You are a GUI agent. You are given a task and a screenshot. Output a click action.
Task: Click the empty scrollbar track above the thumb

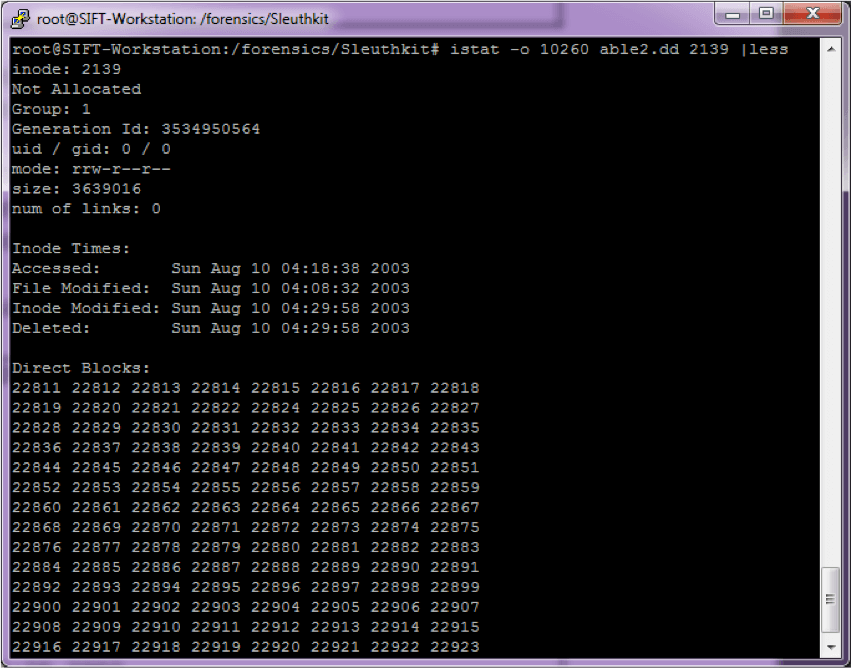(x=829, y=300)
